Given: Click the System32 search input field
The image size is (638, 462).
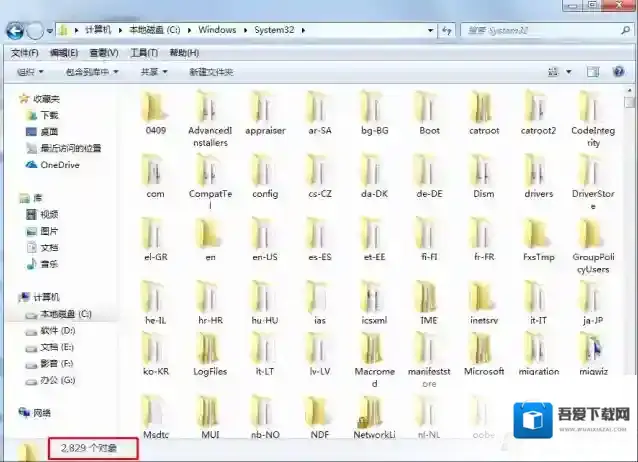Looking at the screenshot, I should coord(541,31).
